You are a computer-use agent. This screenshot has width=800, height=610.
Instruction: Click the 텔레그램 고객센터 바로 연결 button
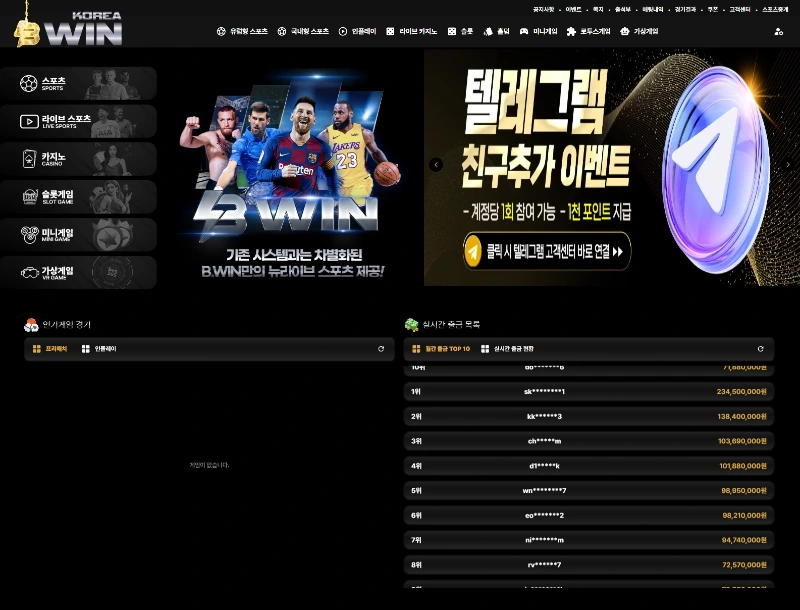(x=547, y=251)
